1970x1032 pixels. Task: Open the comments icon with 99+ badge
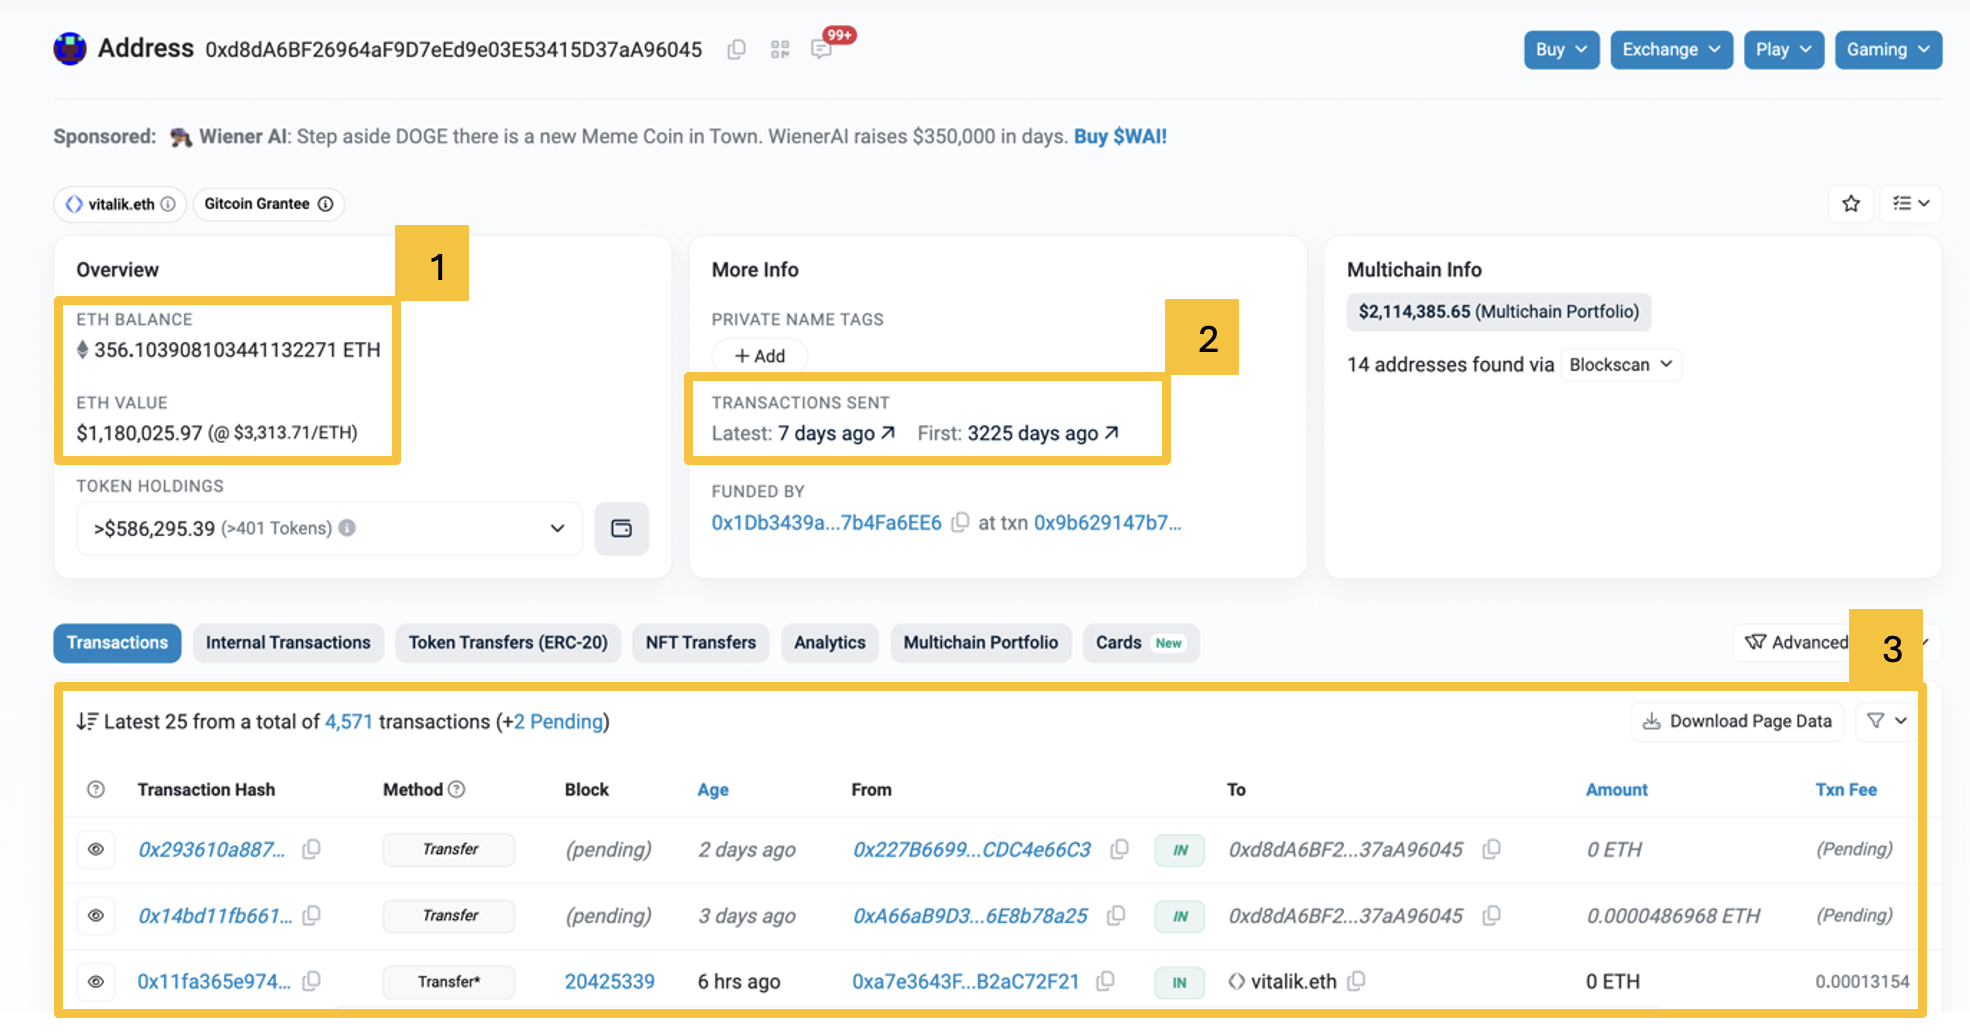tap(822, 50)
